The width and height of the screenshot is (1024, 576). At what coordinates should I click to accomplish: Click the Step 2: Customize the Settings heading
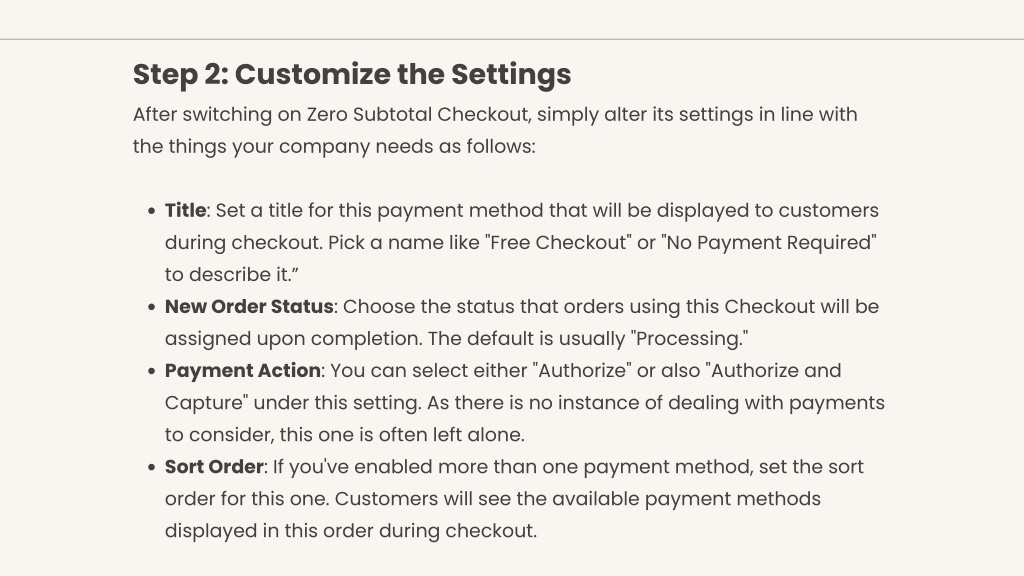tap(352, 74)
